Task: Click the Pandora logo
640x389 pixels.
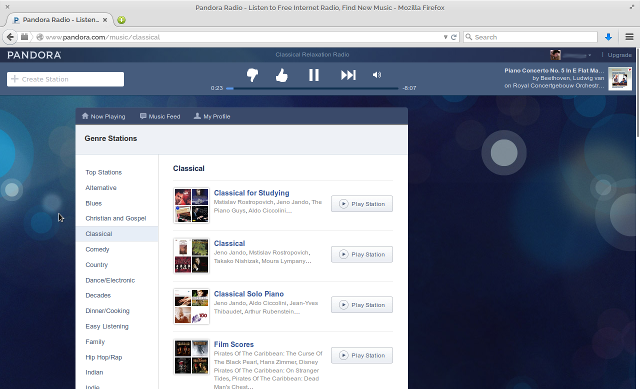Action: tap(34, 55)
